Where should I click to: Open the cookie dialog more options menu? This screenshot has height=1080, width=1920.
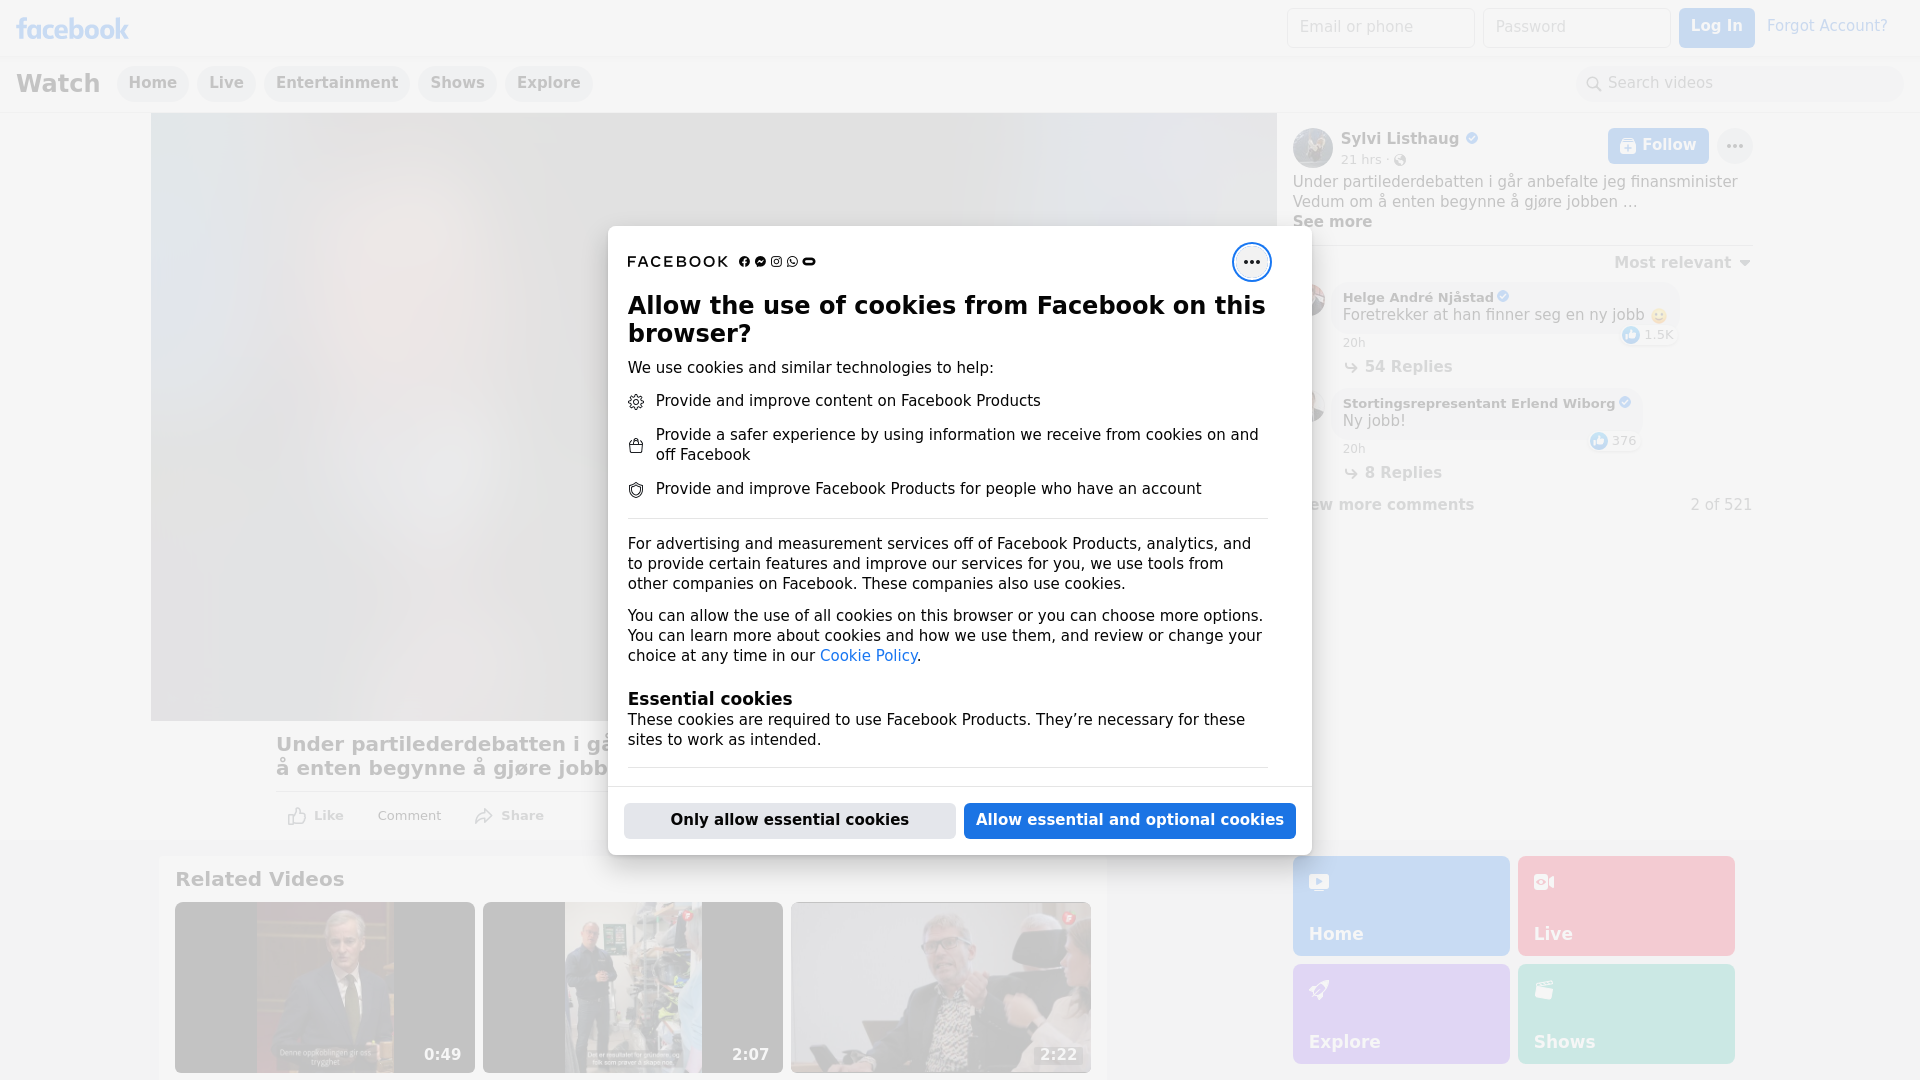coord(1251,262)
